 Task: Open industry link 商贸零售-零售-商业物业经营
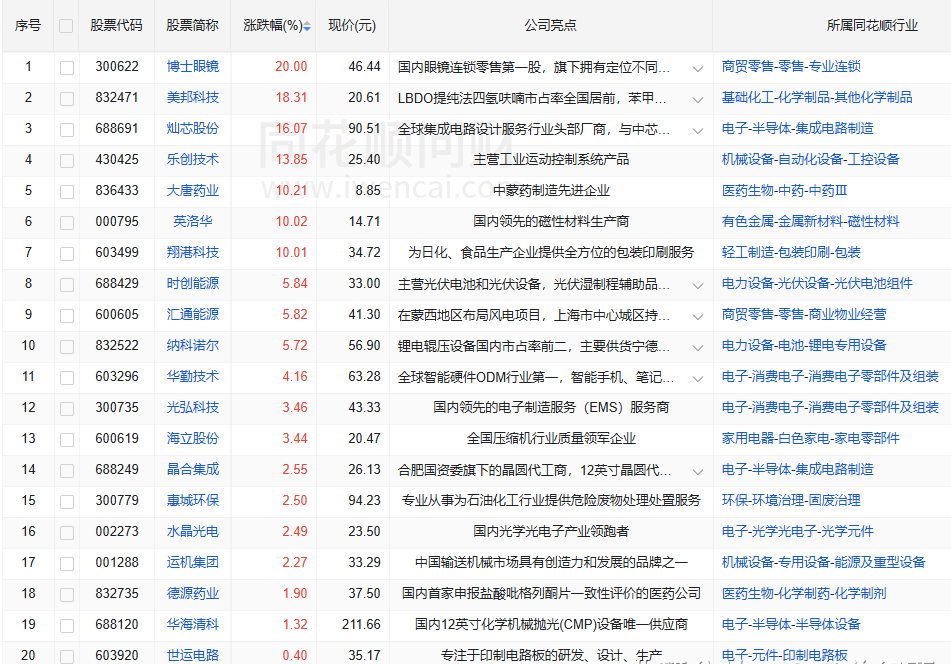804,315
